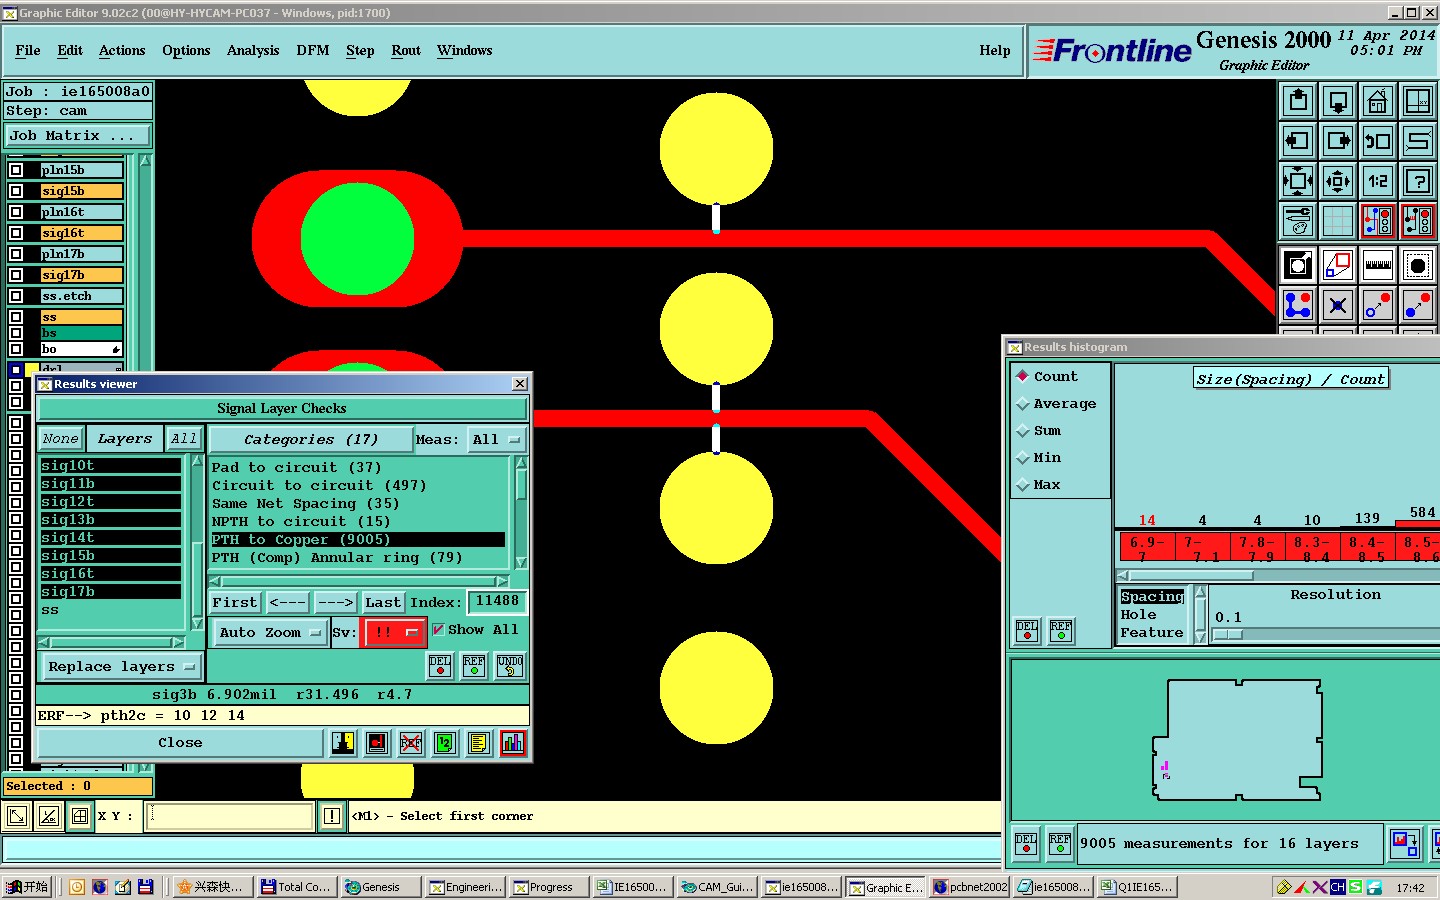Toggle the checkbox for layer sig16t

(16, 233)
